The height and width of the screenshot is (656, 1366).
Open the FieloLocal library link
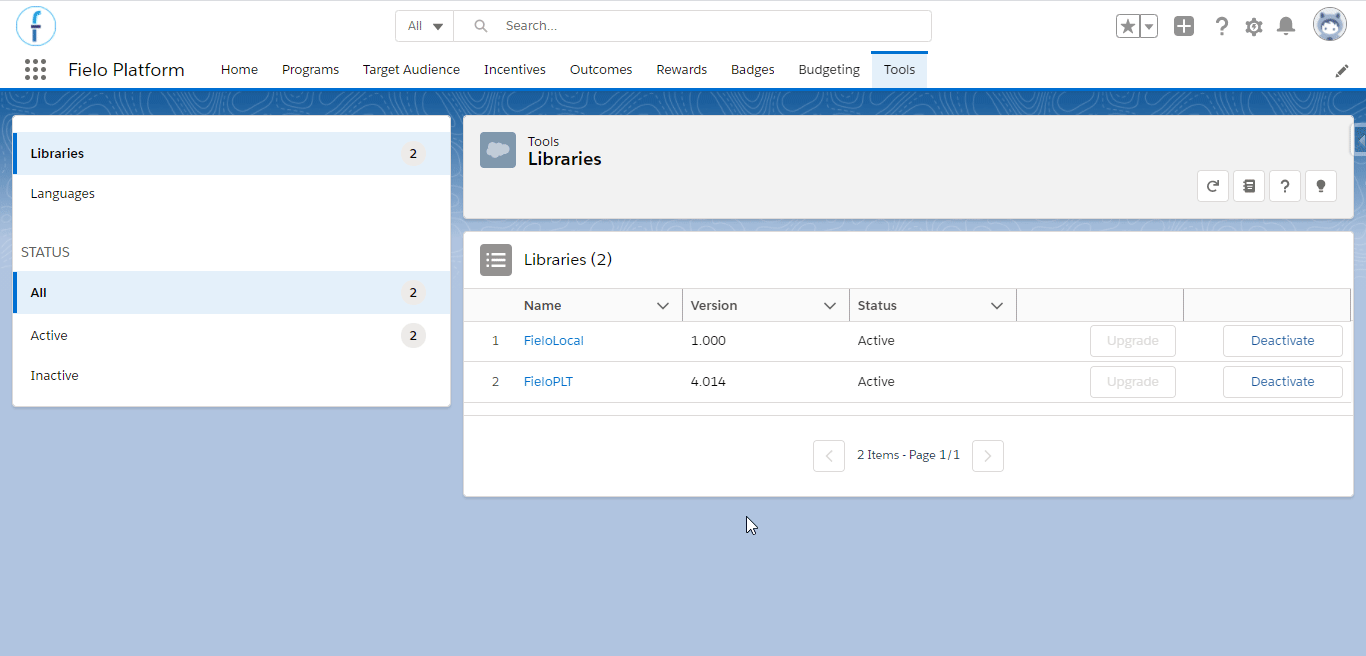(553, 341)
